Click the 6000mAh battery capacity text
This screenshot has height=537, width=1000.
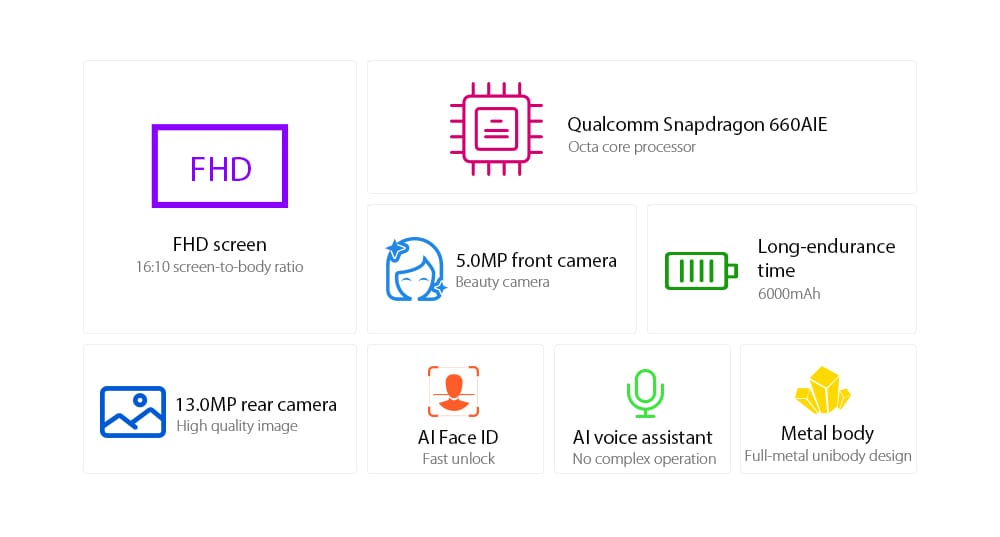790,294
